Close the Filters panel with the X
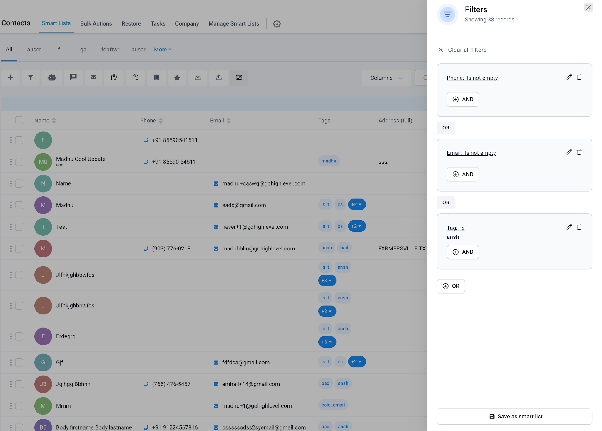This screenshot has width=602, height=431. 588,7
